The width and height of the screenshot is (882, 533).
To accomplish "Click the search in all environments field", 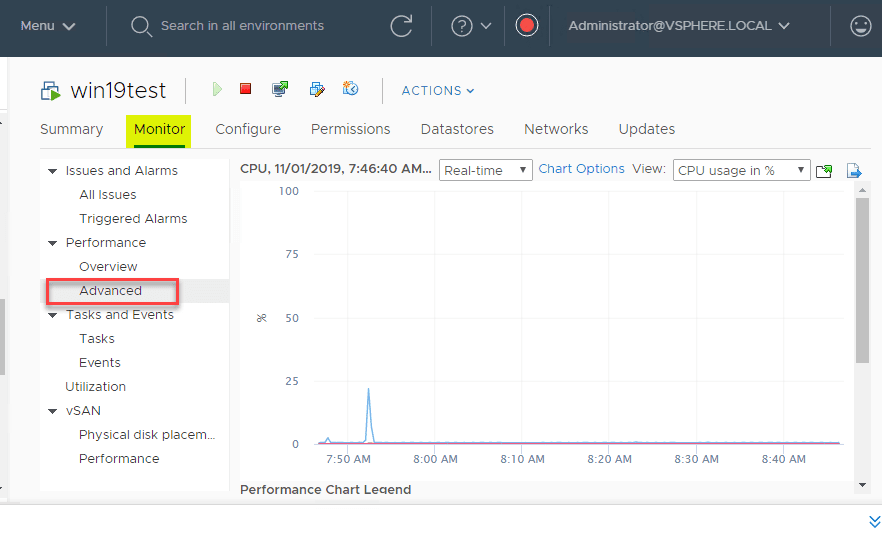I will click(242, 26).
